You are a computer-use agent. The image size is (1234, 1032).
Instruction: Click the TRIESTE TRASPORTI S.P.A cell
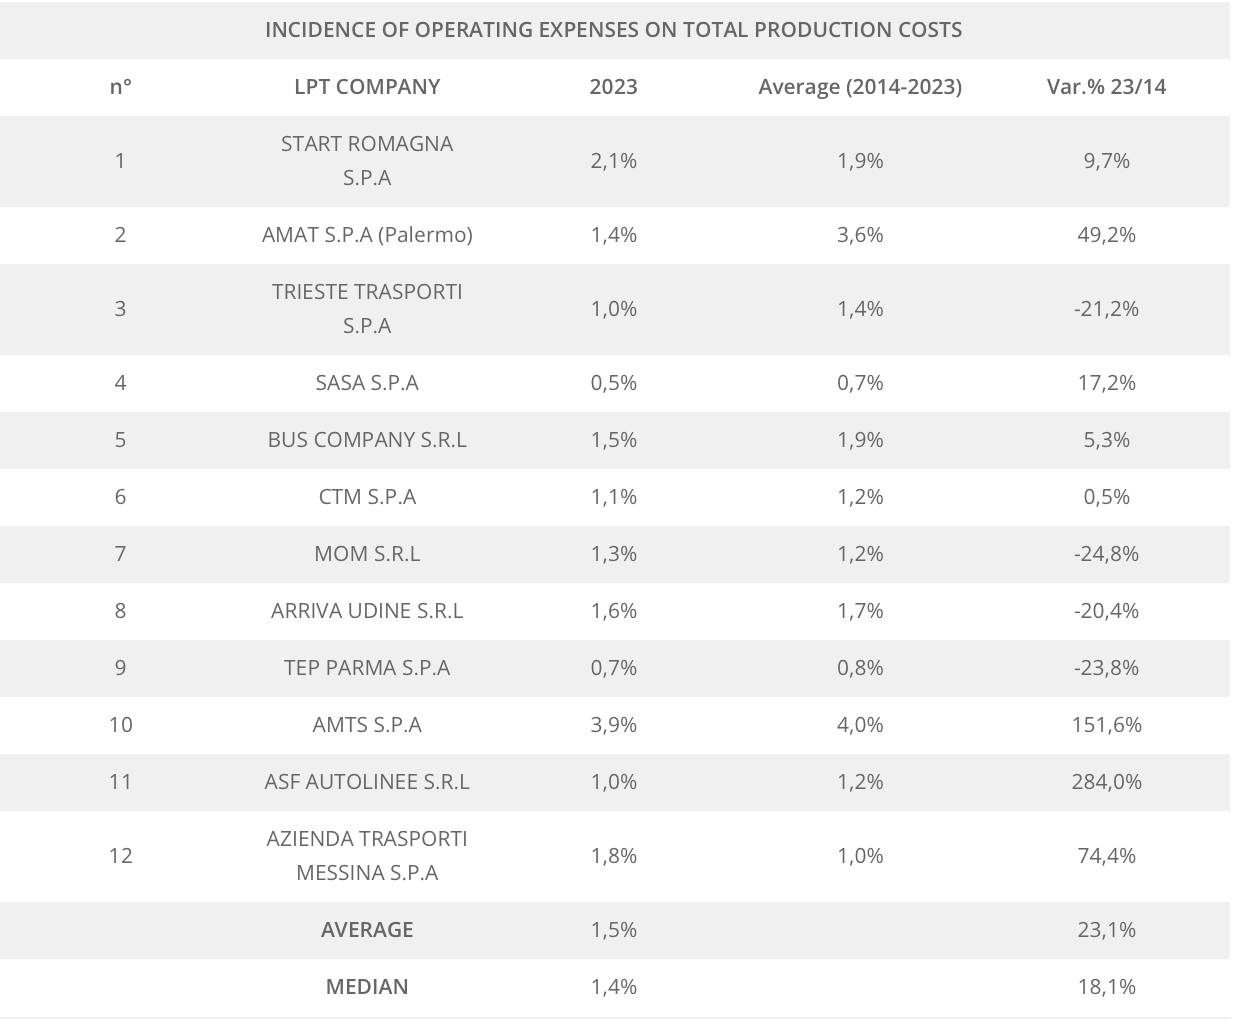(367, 309)
